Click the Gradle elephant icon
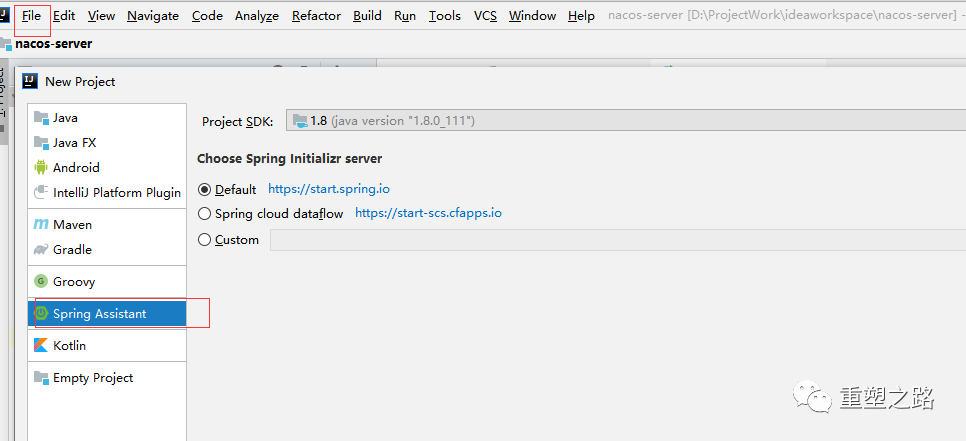This screenshot has height=441, width=966. [41, 249]
